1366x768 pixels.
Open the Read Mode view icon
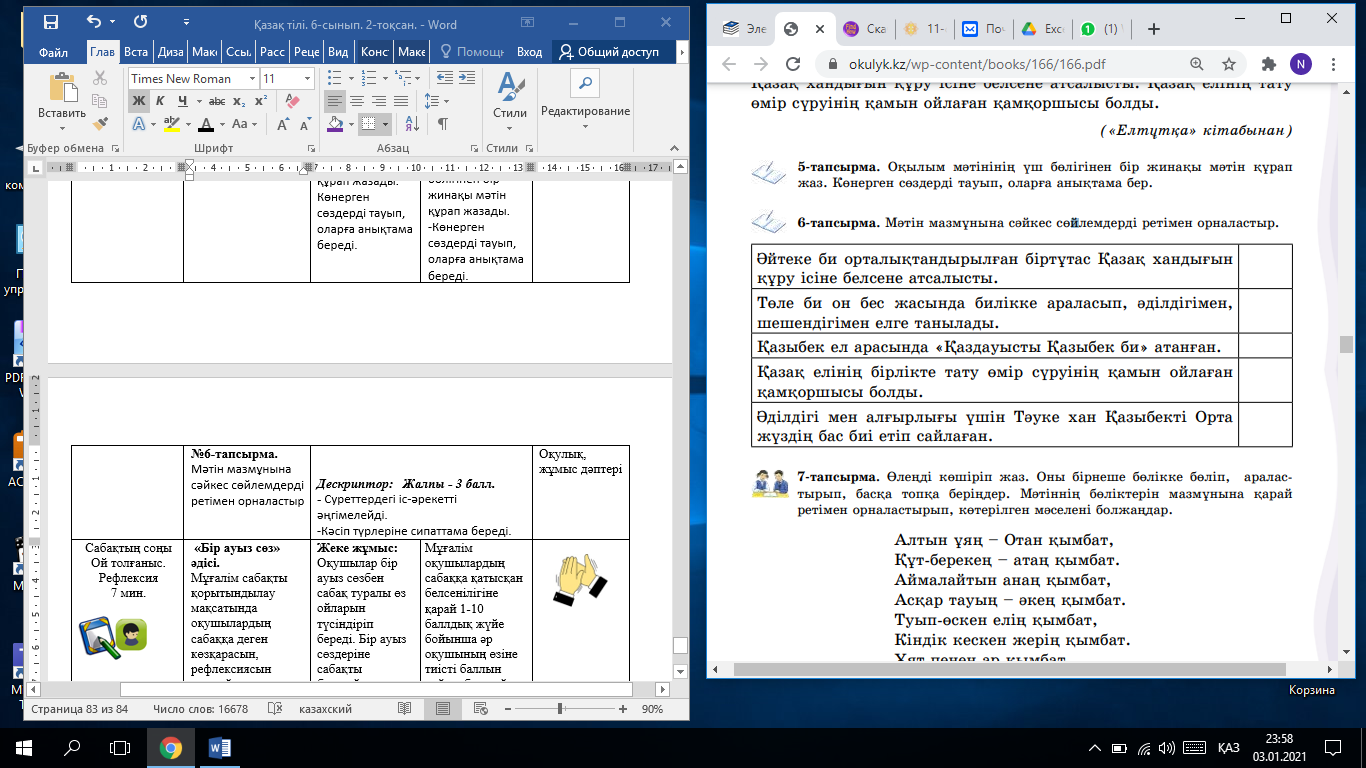coord(404,708)
